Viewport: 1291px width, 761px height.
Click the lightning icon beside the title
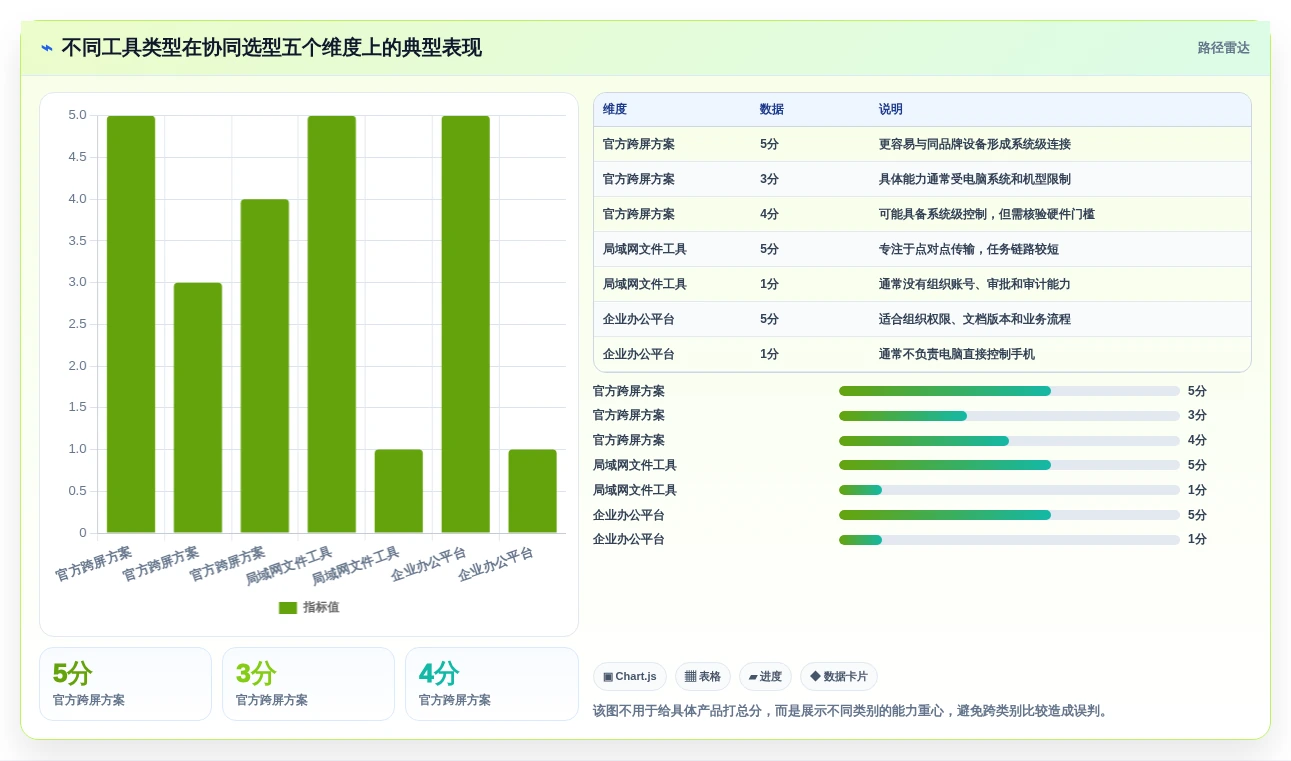tap(47, 48)
